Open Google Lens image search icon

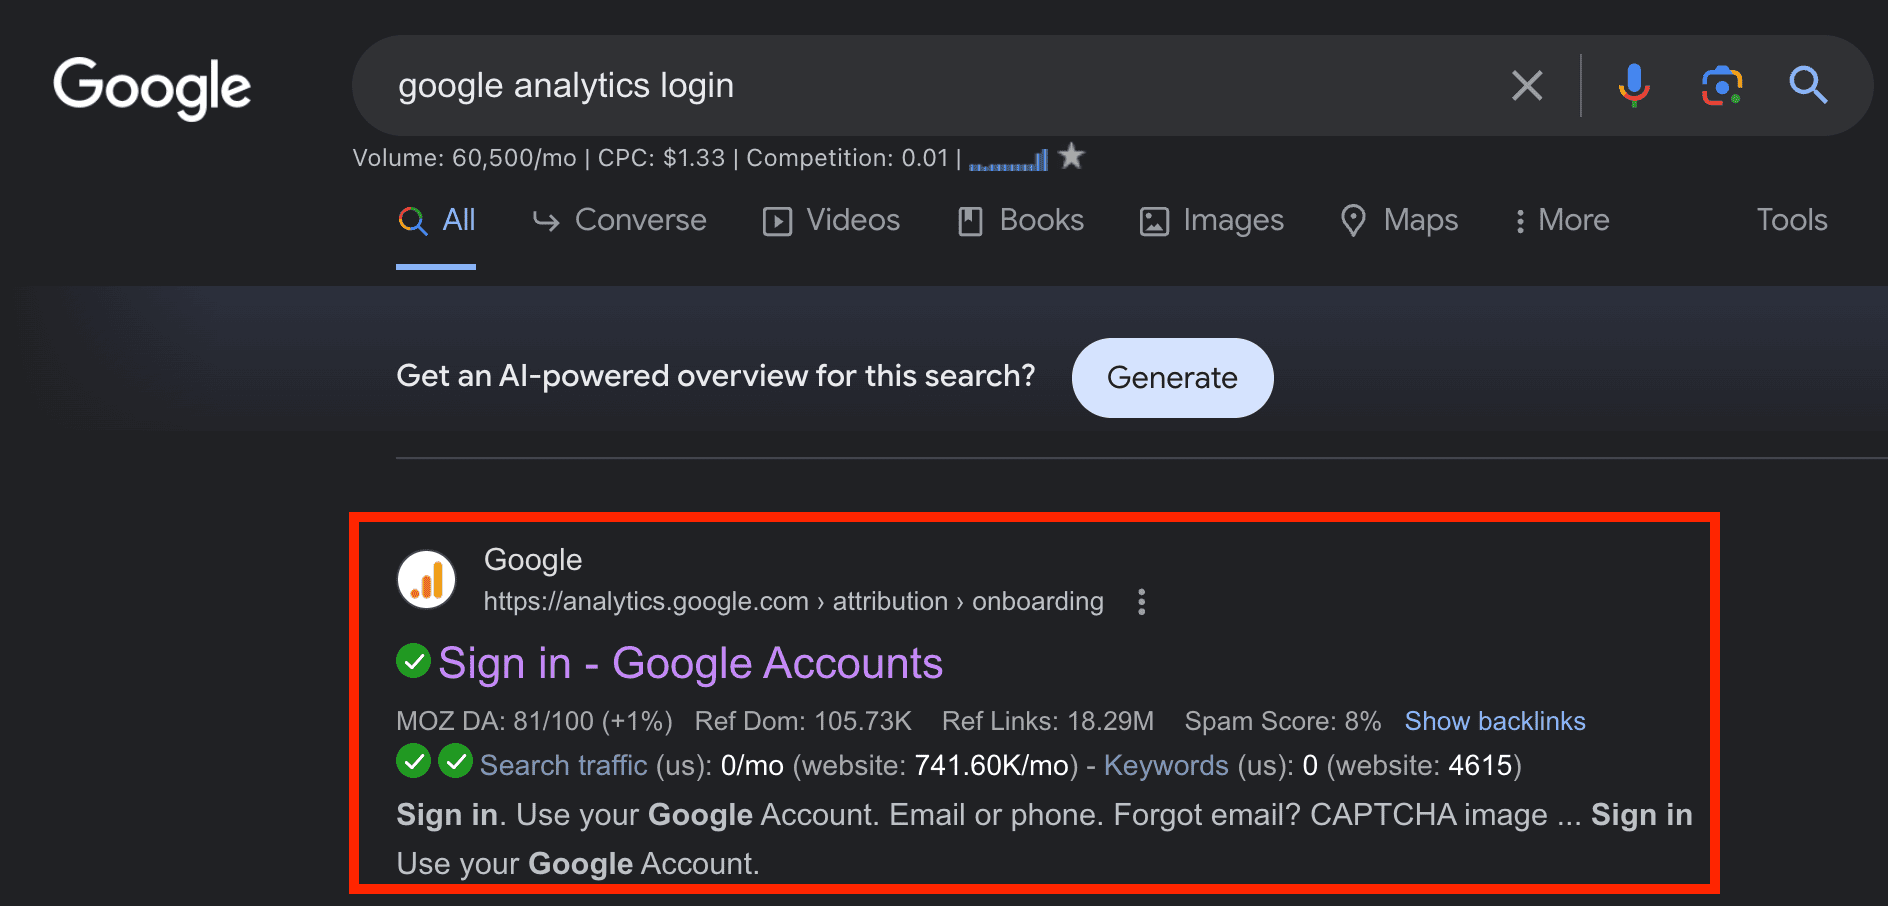coord(1722,86)
